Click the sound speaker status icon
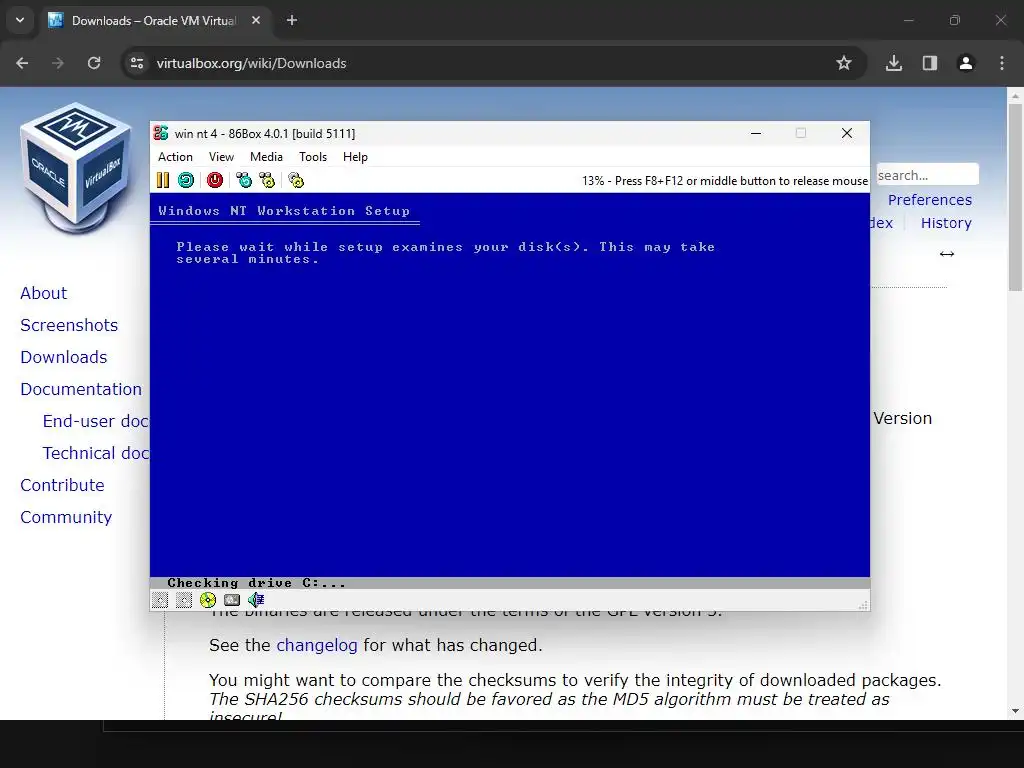This screenshot has width=1024, height=768. (x=256, y=600)
